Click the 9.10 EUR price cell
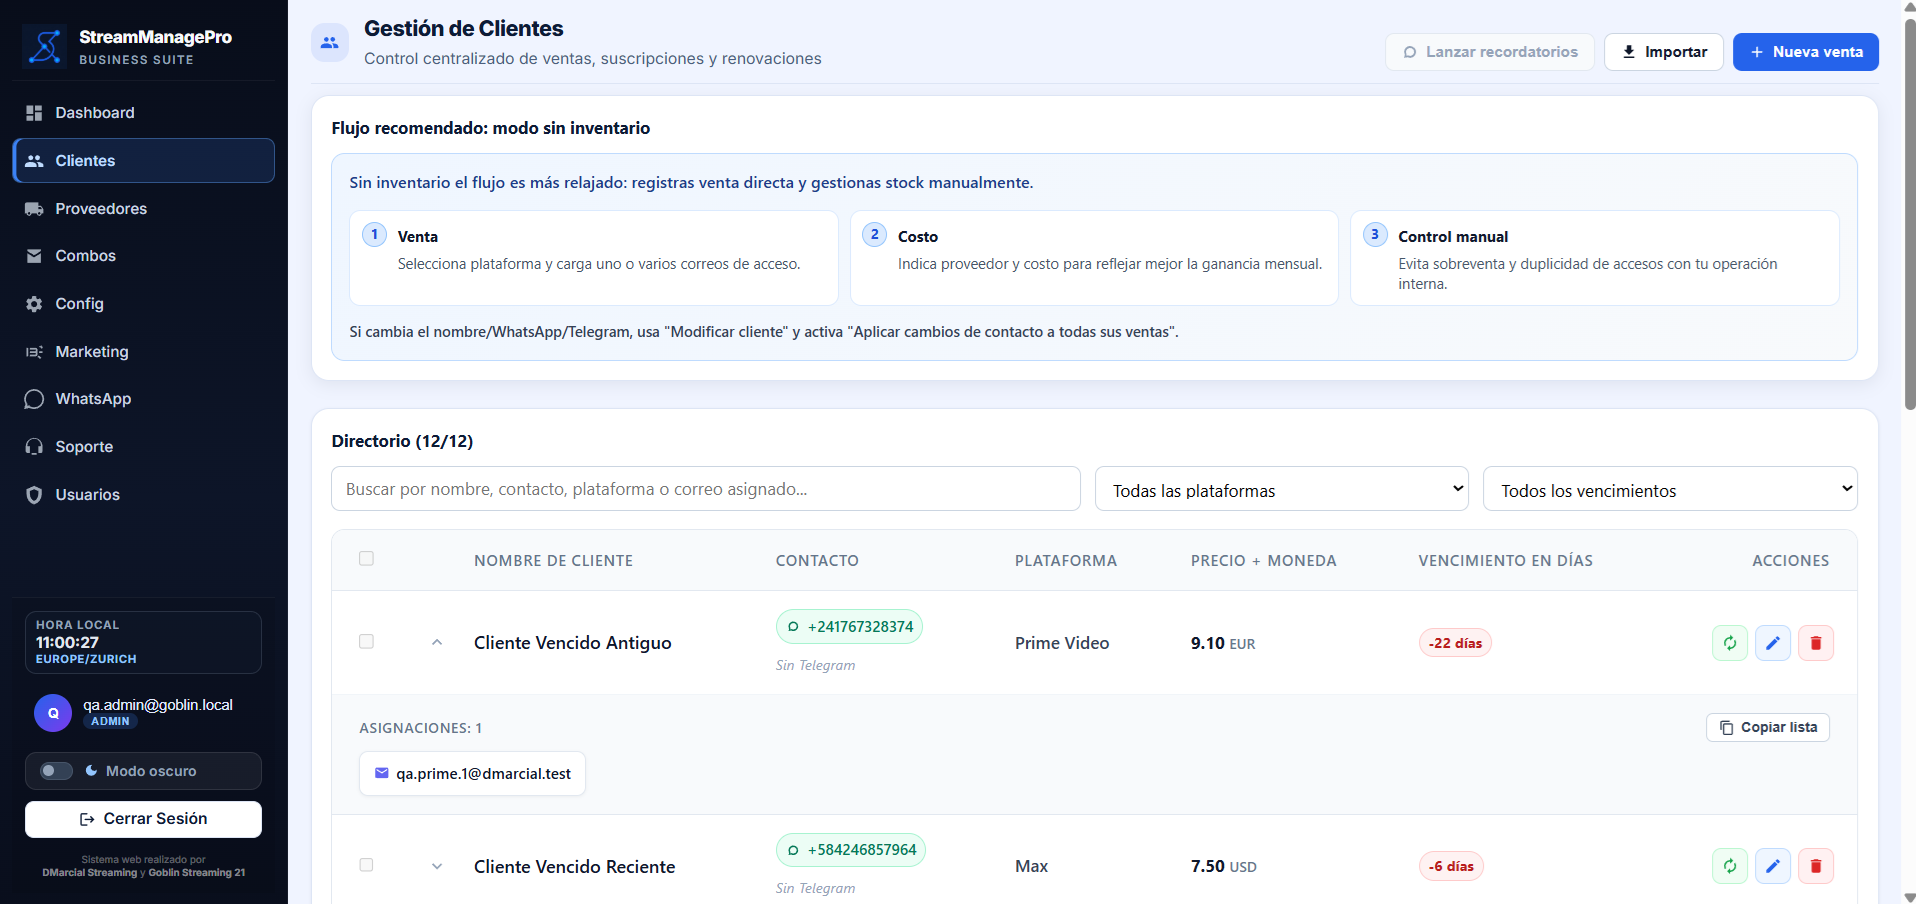The height and width of the screenshot is (904, 1916). point(1223,643)
